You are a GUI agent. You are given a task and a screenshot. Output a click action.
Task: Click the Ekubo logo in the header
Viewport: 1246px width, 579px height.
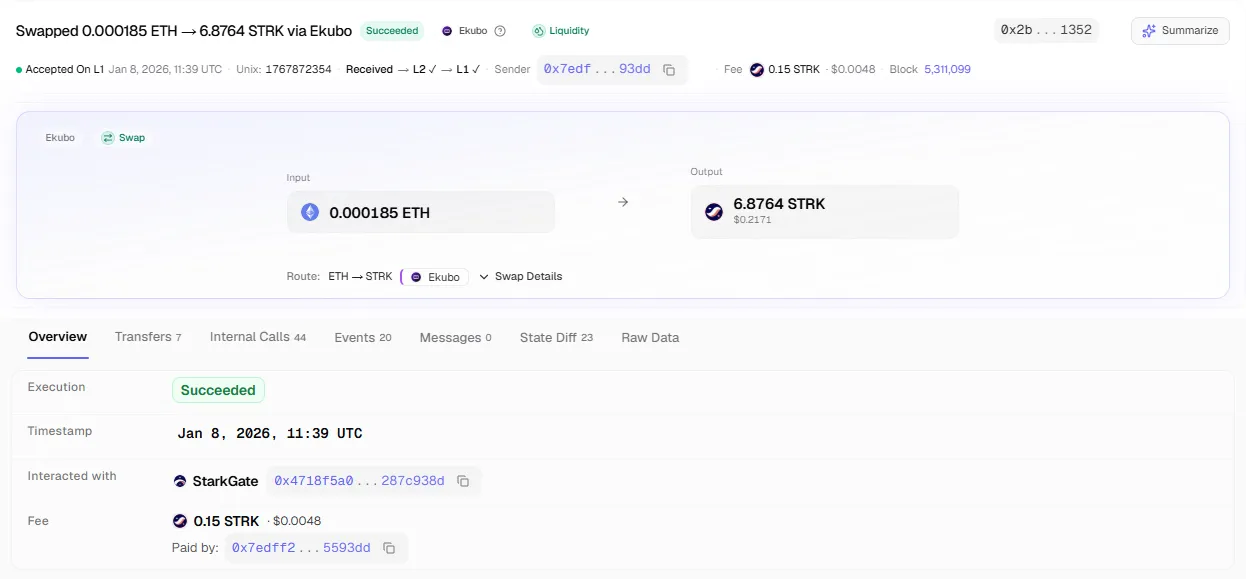pyautogui.click(x=447, y=31)
